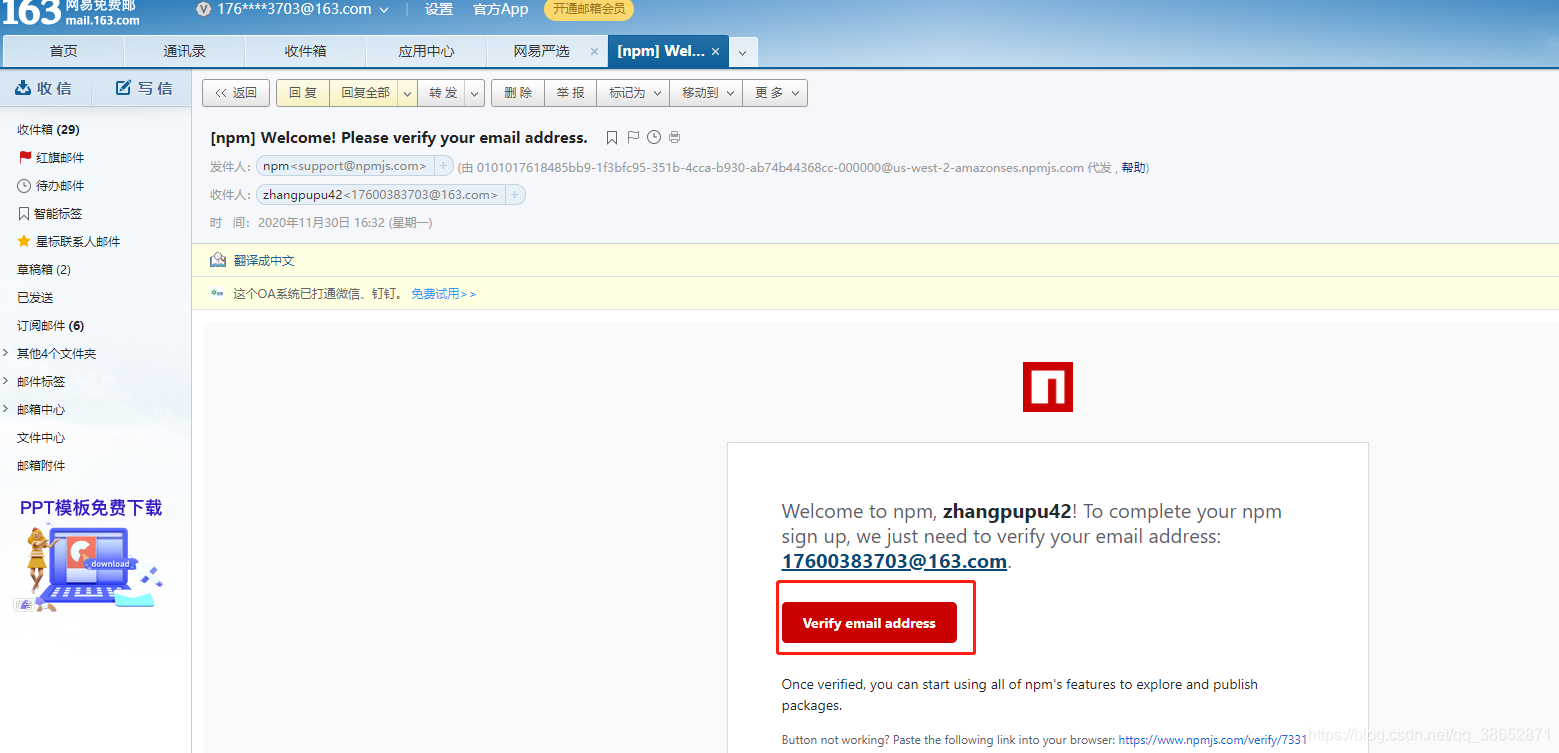Image resolution: width=1559 pixels, height=753 pixels.
Task: Open the more (更多) dropdown
Action: click(775, 93)
